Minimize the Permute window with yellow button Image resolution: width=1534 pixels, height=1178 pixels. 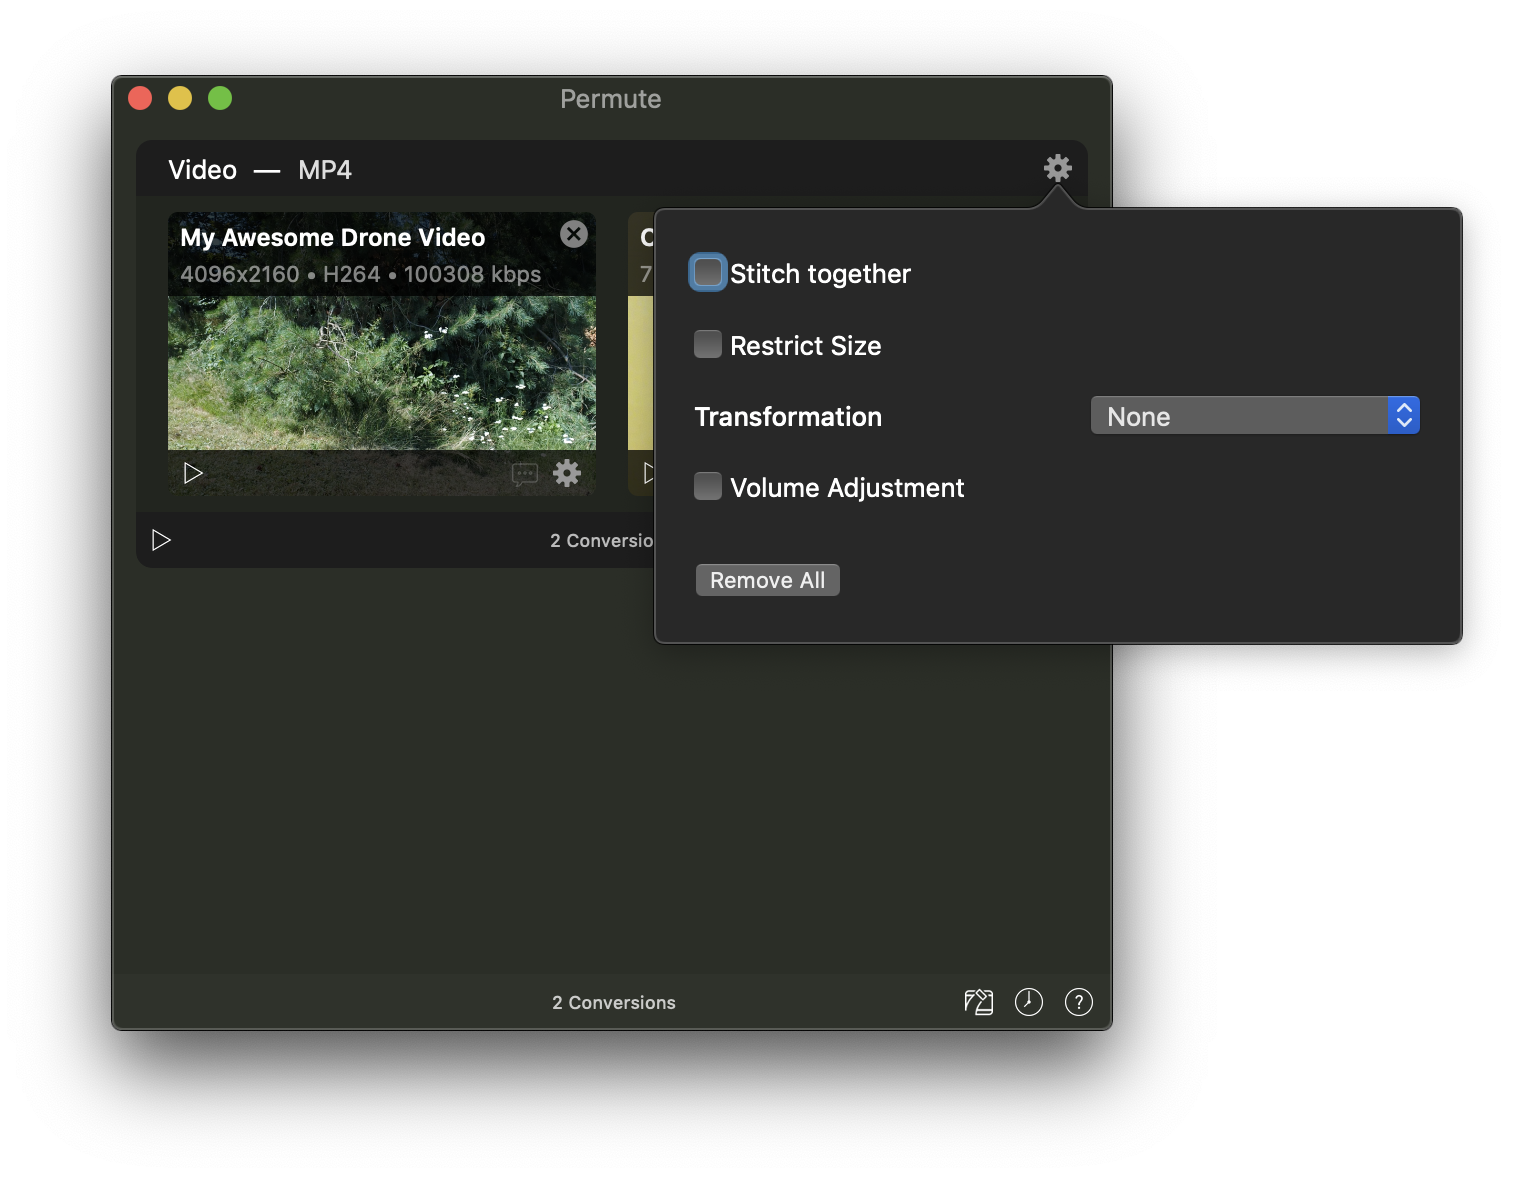click(180, 98)
